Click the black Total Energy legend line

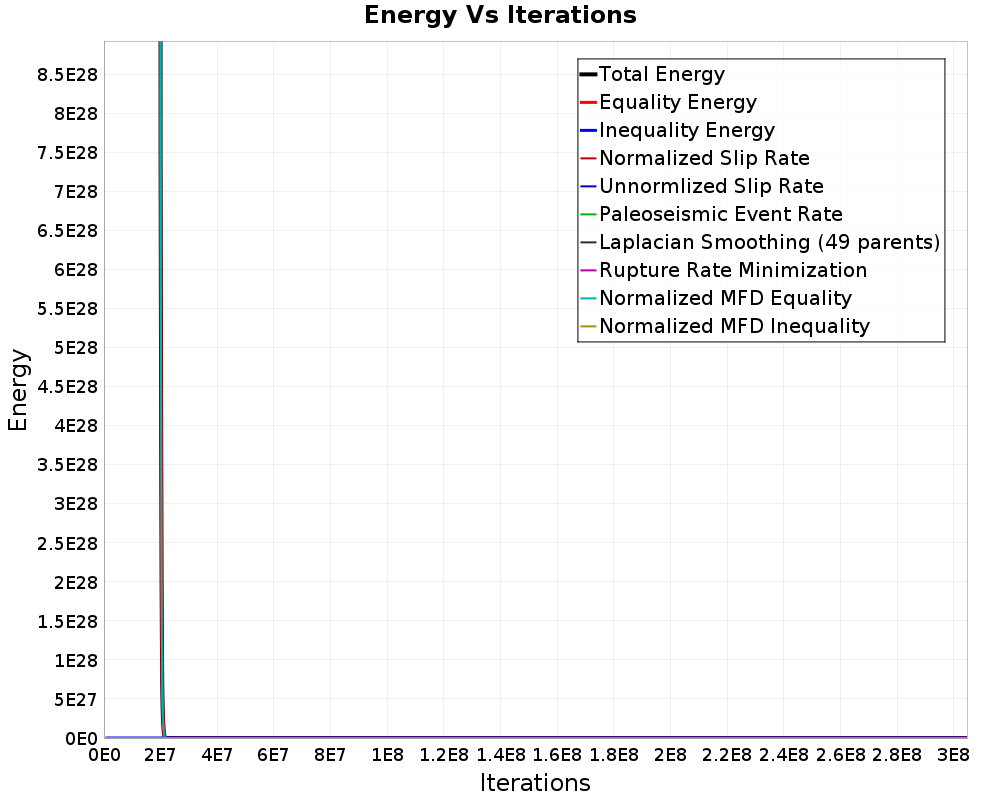click(x=588, y=75)
